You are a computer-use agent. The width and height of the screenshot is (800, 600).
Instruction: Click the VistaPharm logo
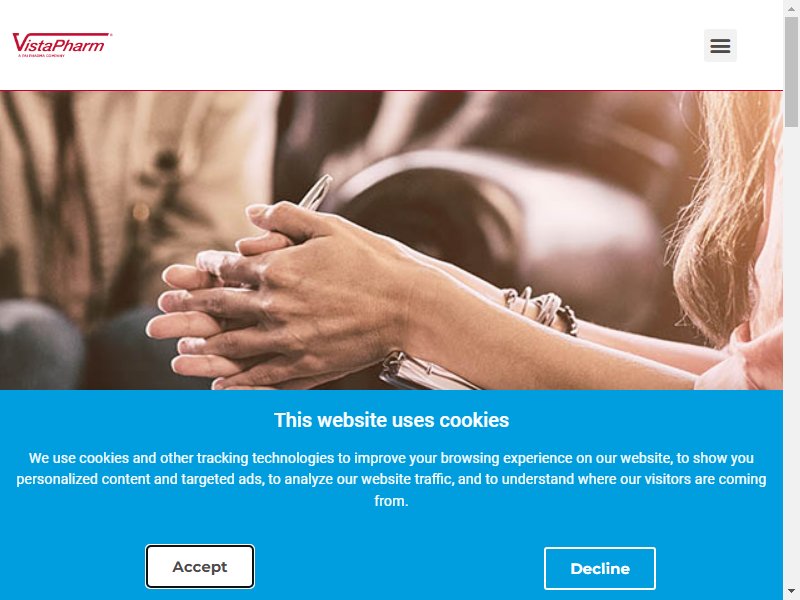pyautogui.click(x=62, y=44)
